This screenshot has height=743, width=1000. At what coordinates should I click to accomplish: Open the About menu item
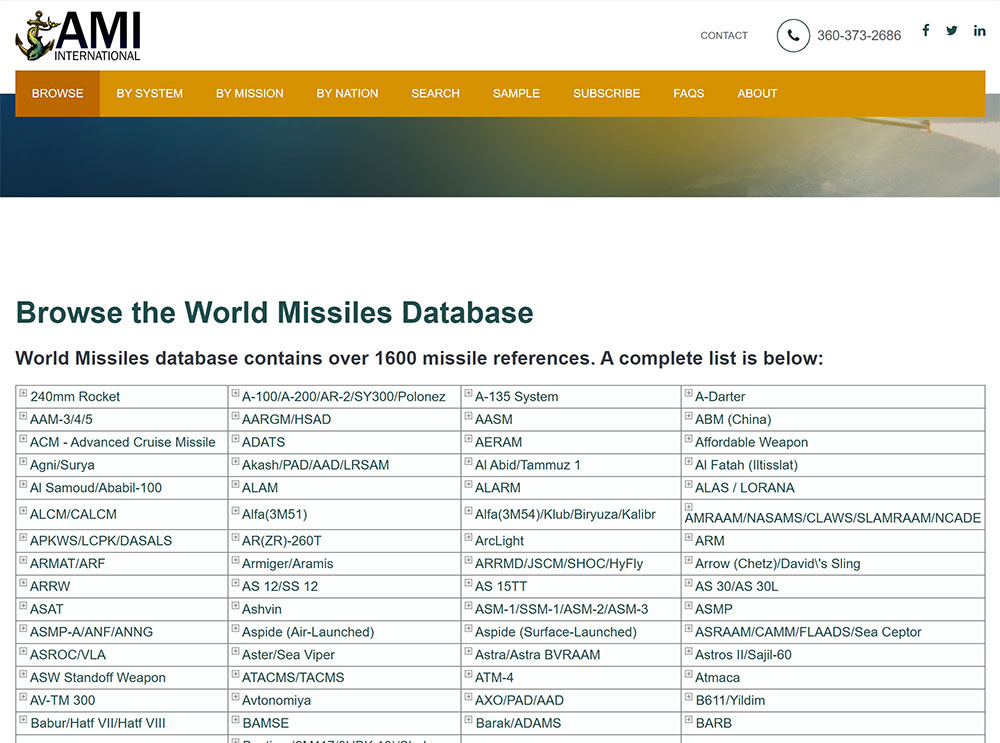coord(757,93)
